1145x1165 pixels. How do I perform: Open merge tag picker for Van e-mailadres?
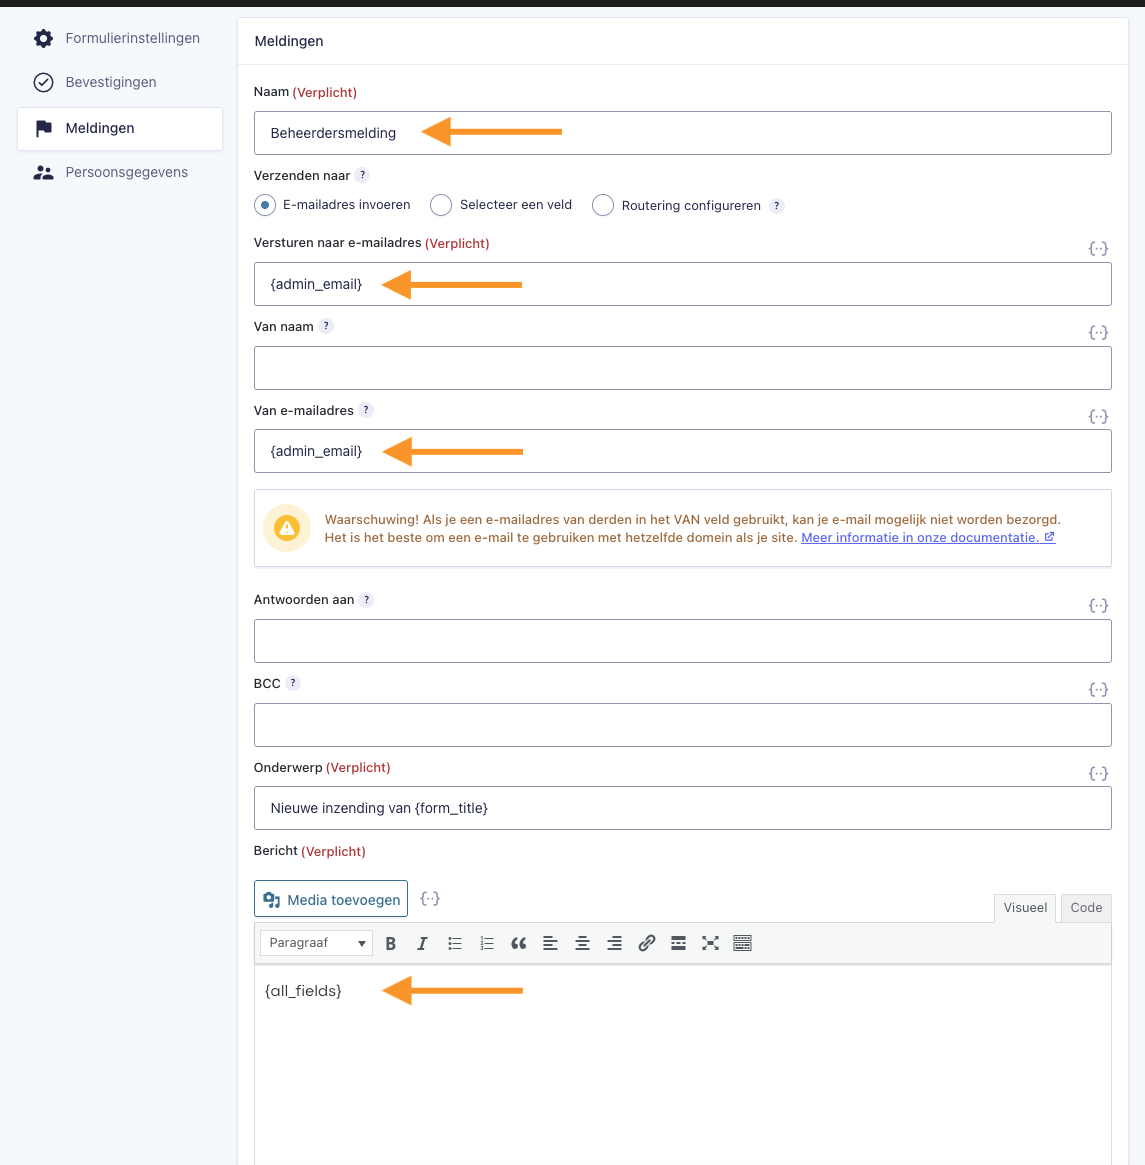point(1098,416)
